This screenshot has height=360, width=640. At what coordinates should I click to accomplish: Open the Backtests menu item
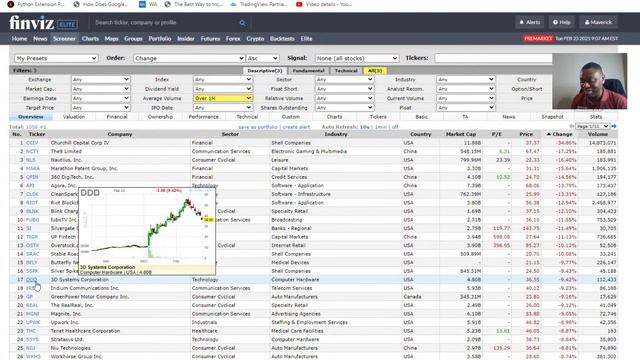point(282,39)
